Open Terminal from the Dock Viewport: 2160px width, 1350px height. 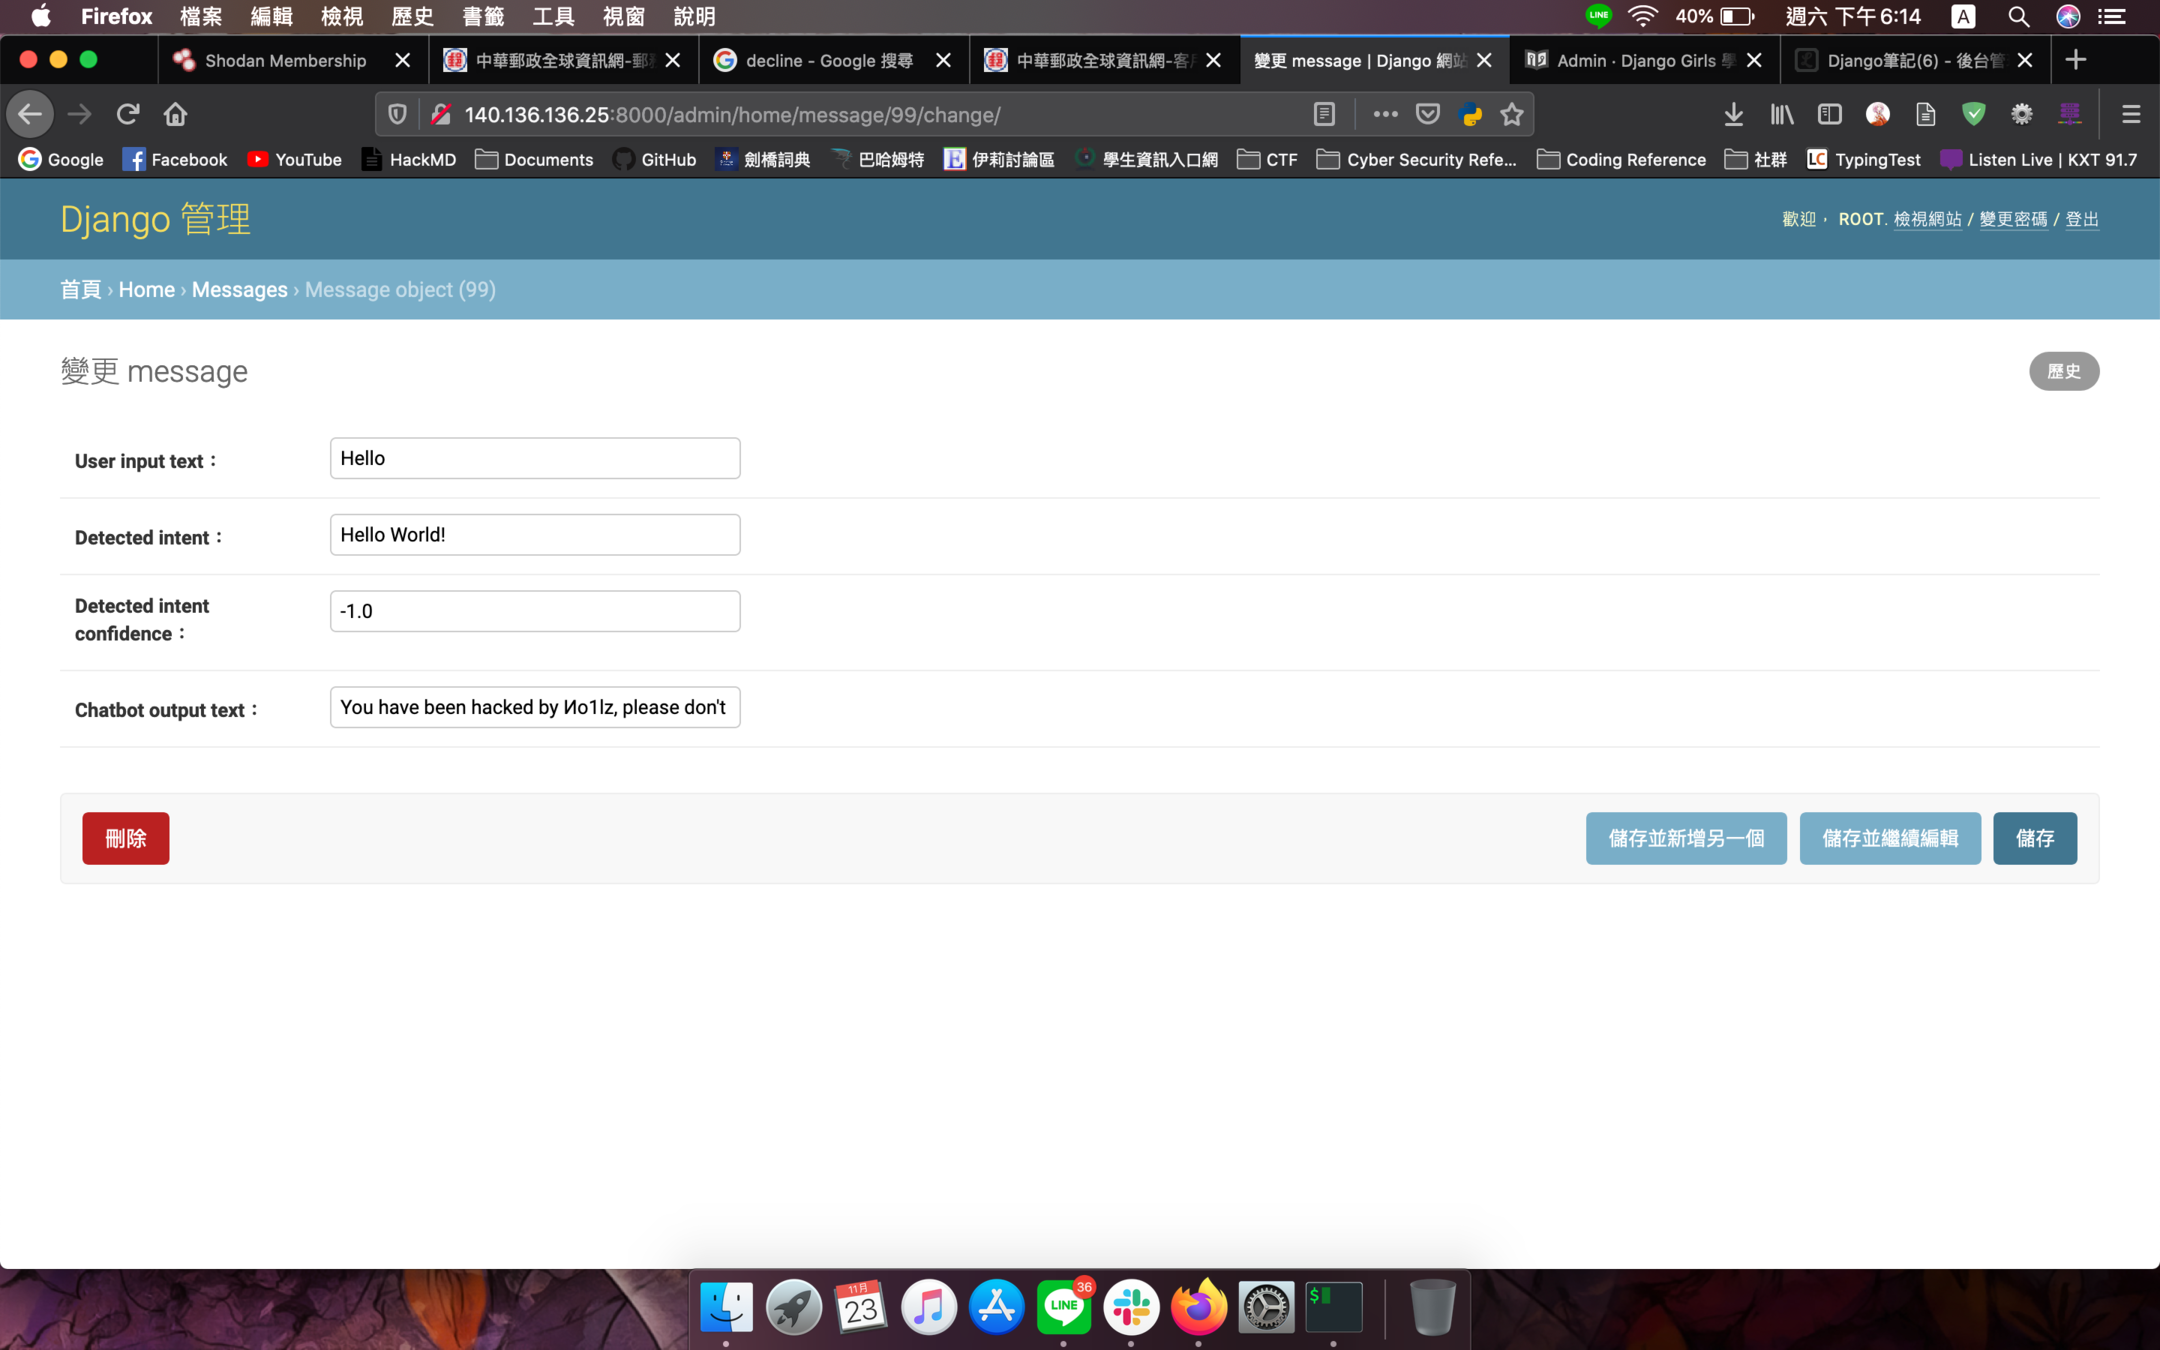(x=1333, y=1306)
